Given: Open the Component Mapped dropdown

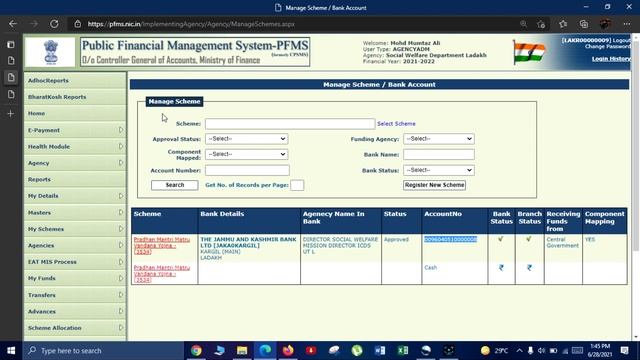Looking at the screenshot, I should coord(247,154).
